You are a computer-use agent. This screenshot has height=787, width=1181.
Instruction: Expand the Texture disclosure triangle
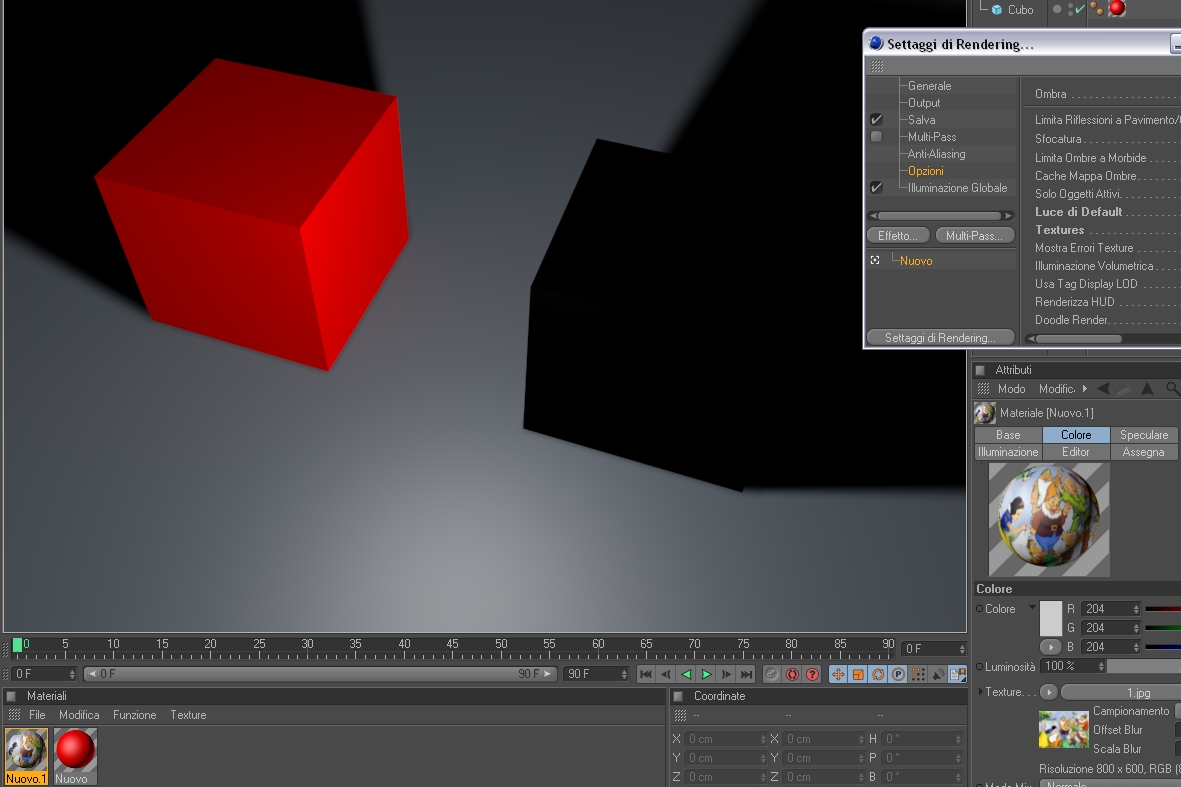[980, 691]
